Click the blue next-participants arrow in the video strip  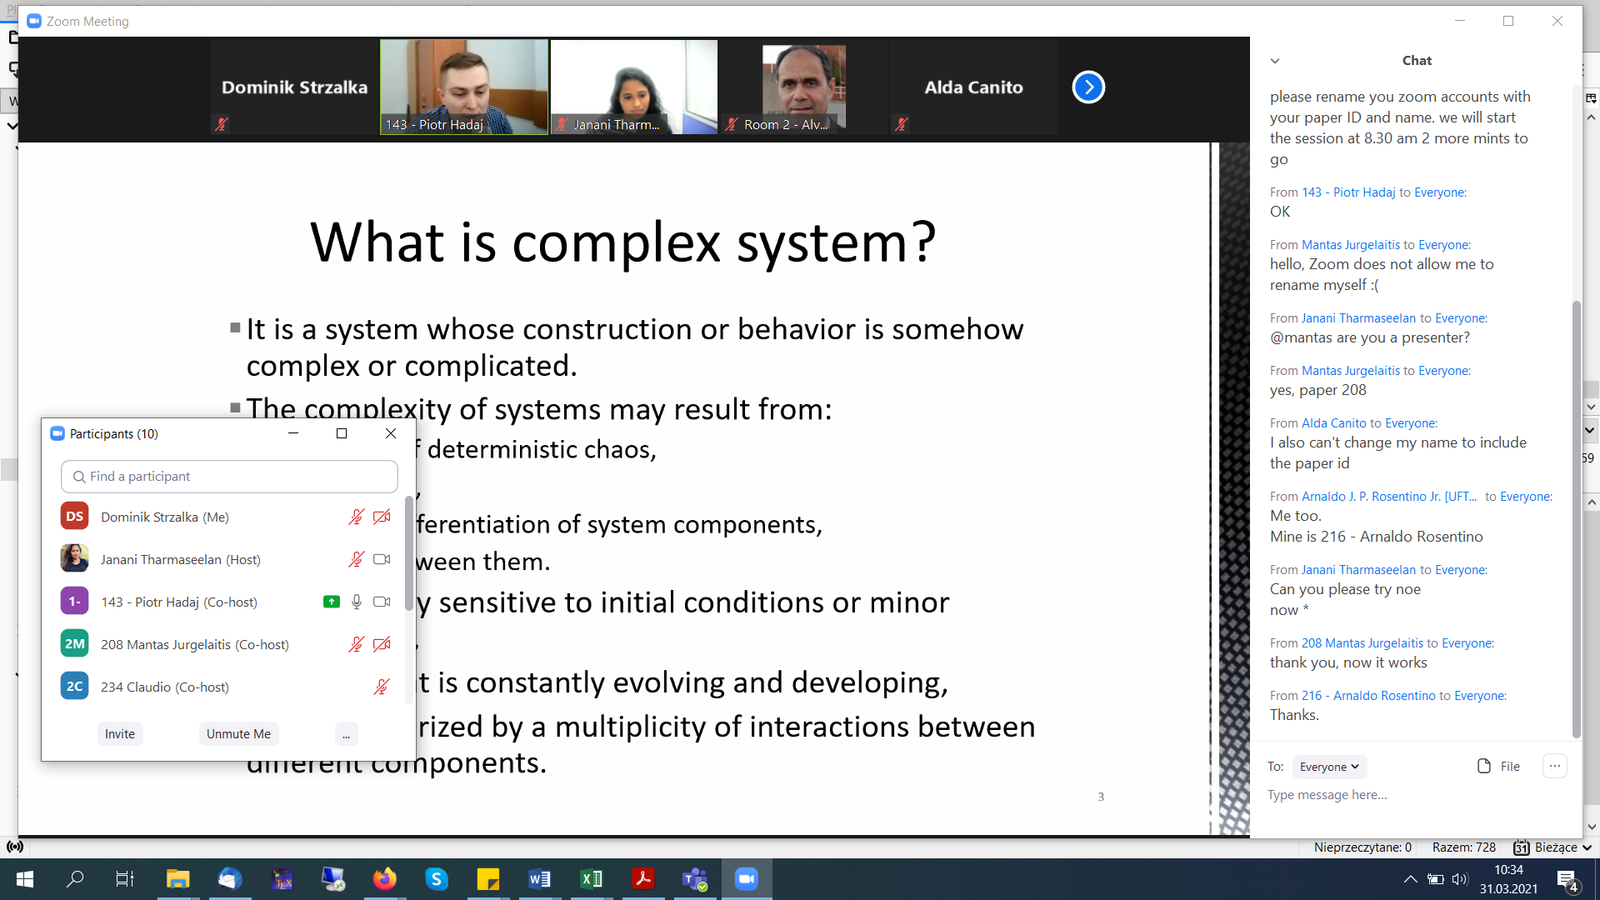pyautogui.click(x=1088, y=88)
